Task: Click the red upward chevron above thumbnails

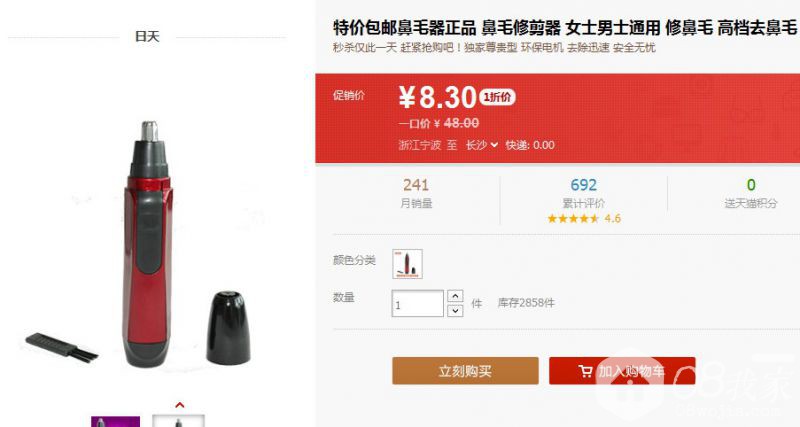Action: (x=179, y=405)
